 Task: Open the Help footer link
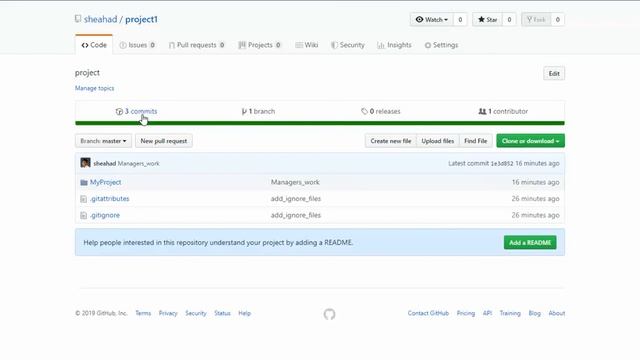(244, 313)
